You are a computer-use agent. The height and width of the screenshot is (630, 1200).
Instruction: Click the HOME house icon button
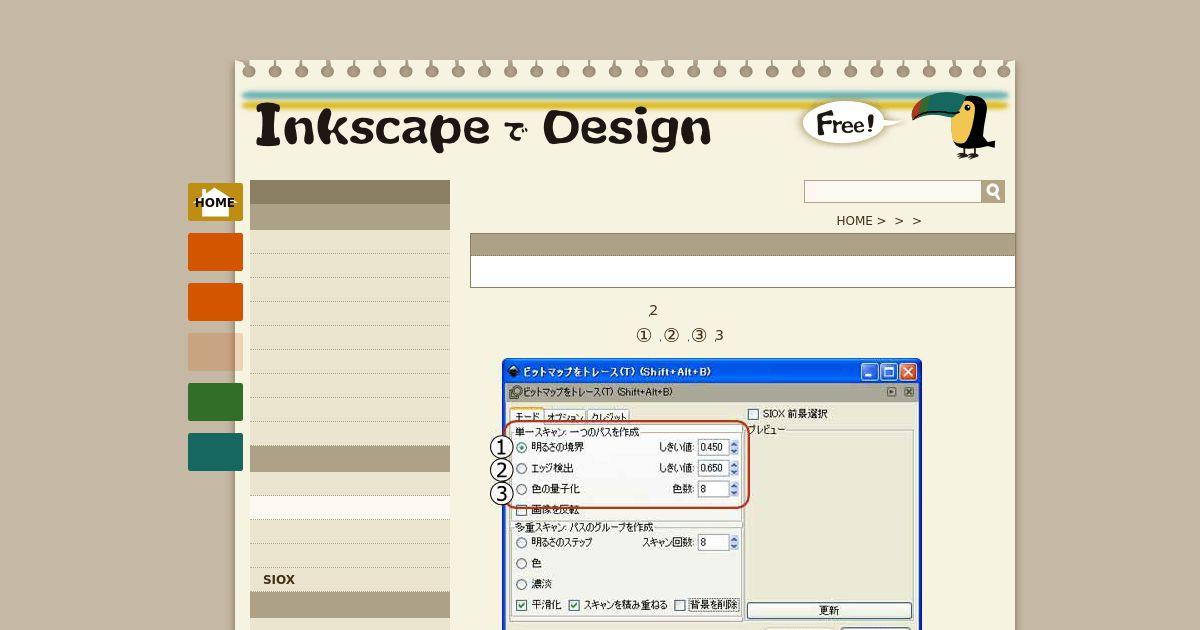(215, 202)
